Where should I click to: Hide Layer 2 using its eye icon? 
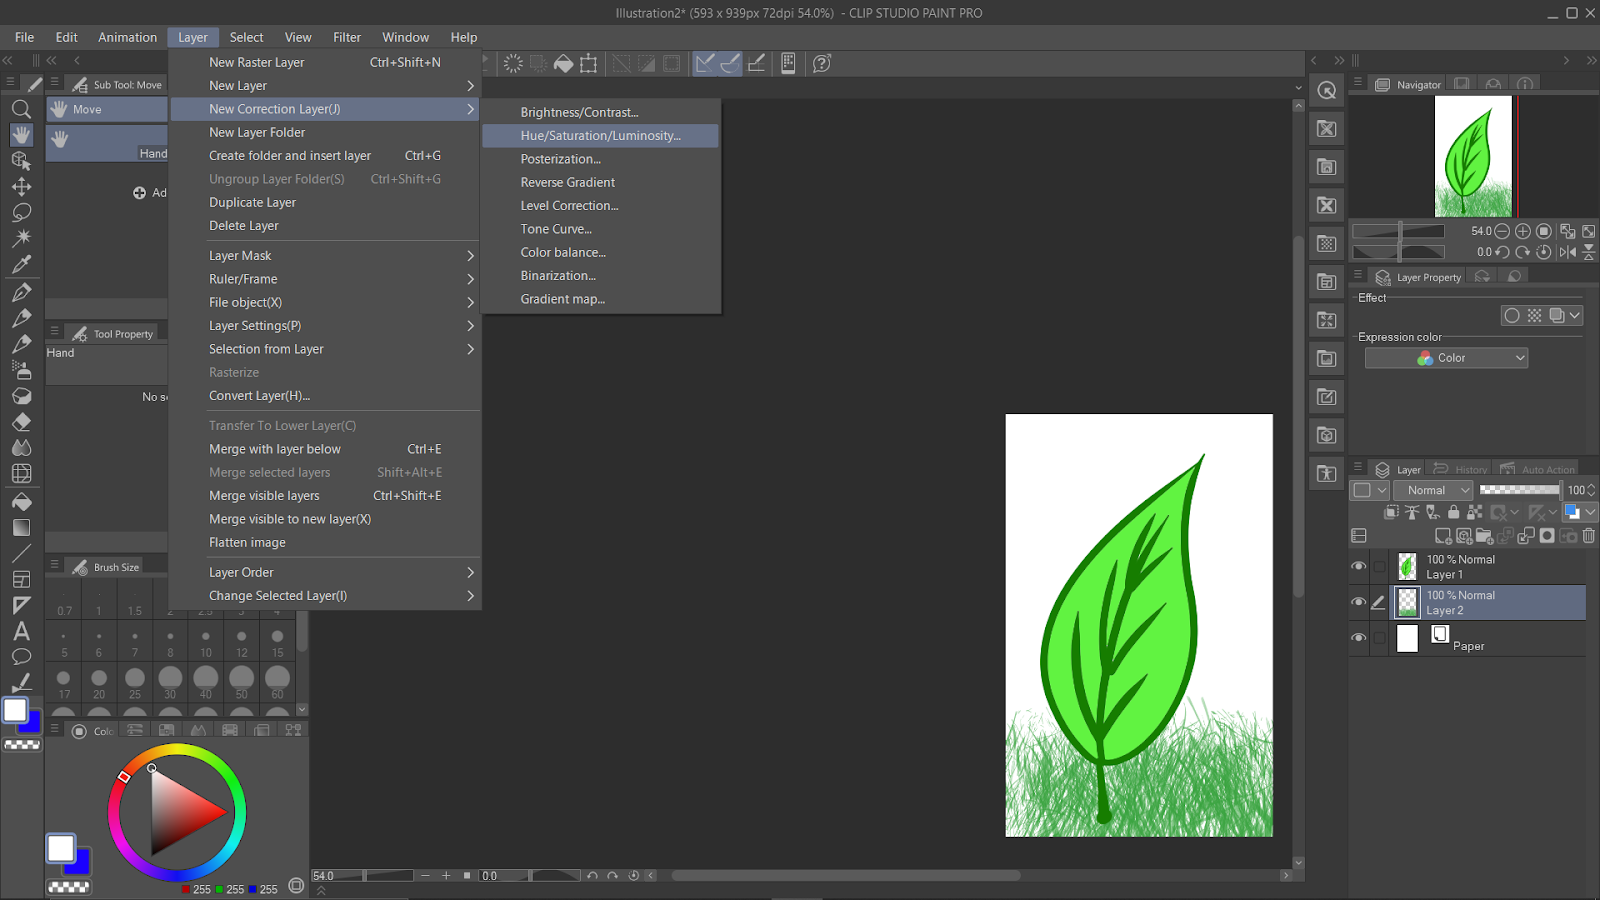[1358, 602]
